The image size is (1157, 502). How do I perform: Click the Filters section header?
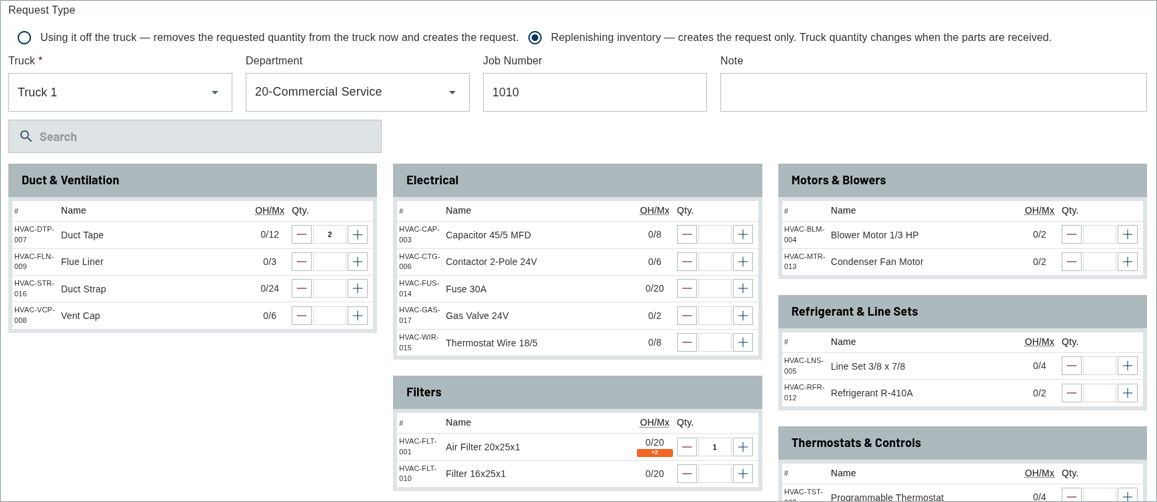click(x=578, y=392)
